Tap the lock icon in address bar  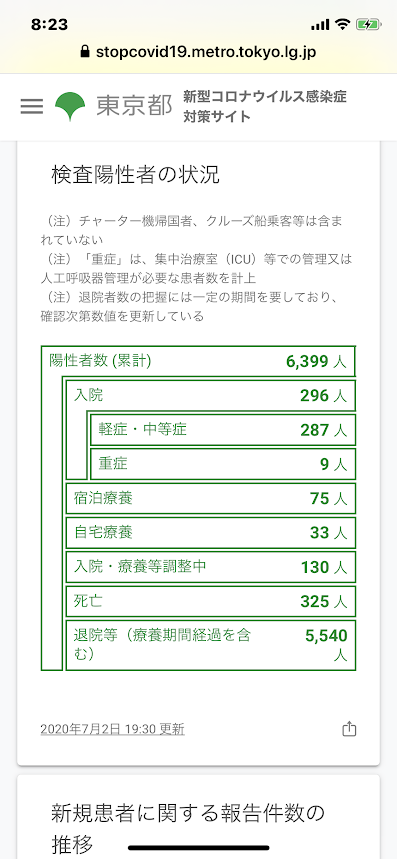pyautogui.click(x=84, y=52)
